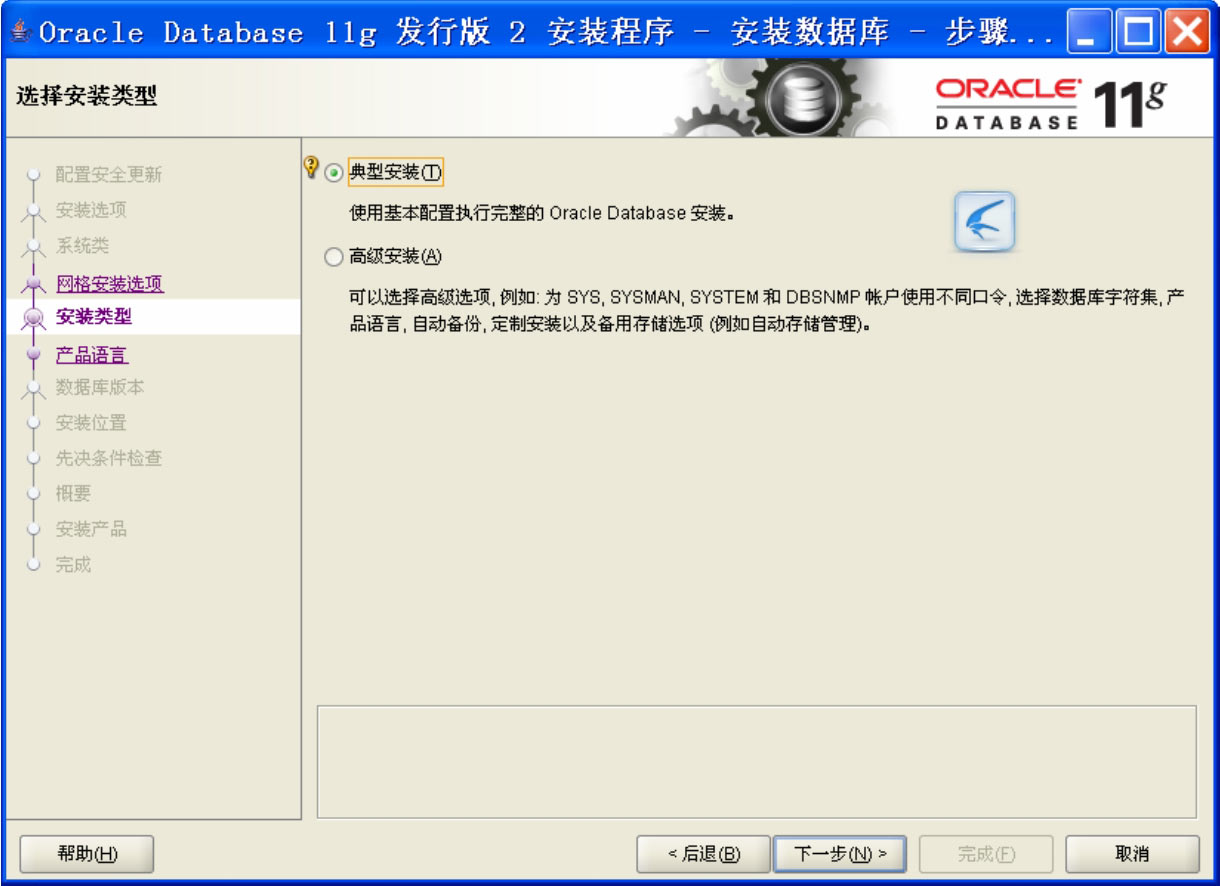Go back with the 后退(B) button
This screenshot has width=1220, height=886.
704,854
